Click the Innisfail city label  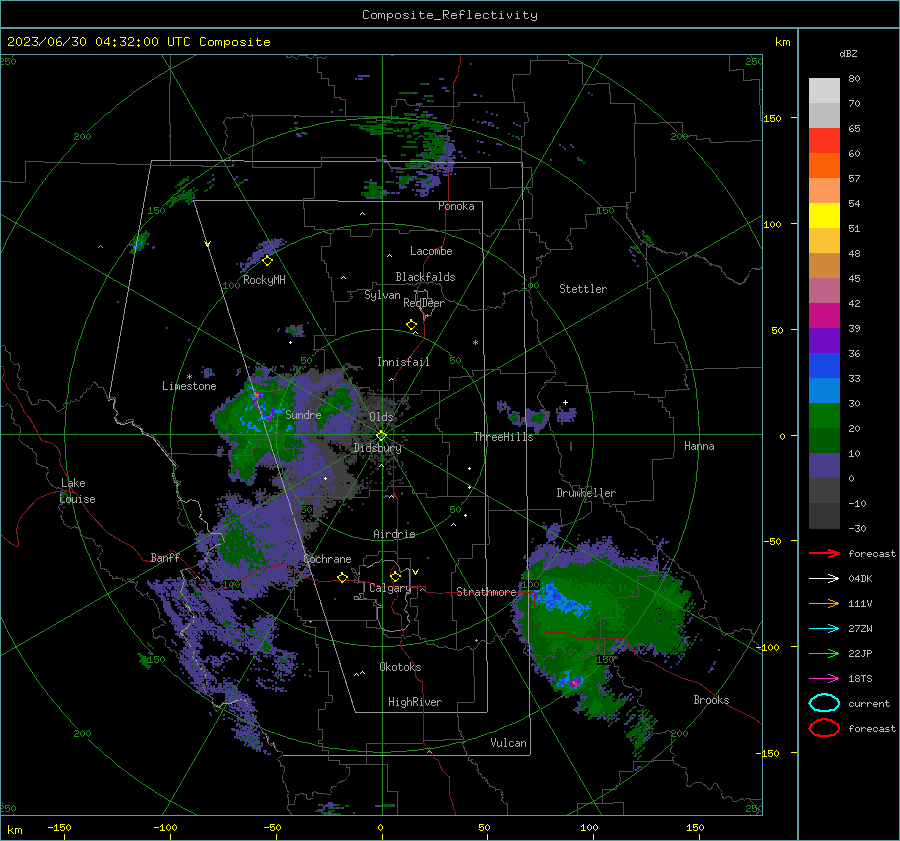(403, 362)
